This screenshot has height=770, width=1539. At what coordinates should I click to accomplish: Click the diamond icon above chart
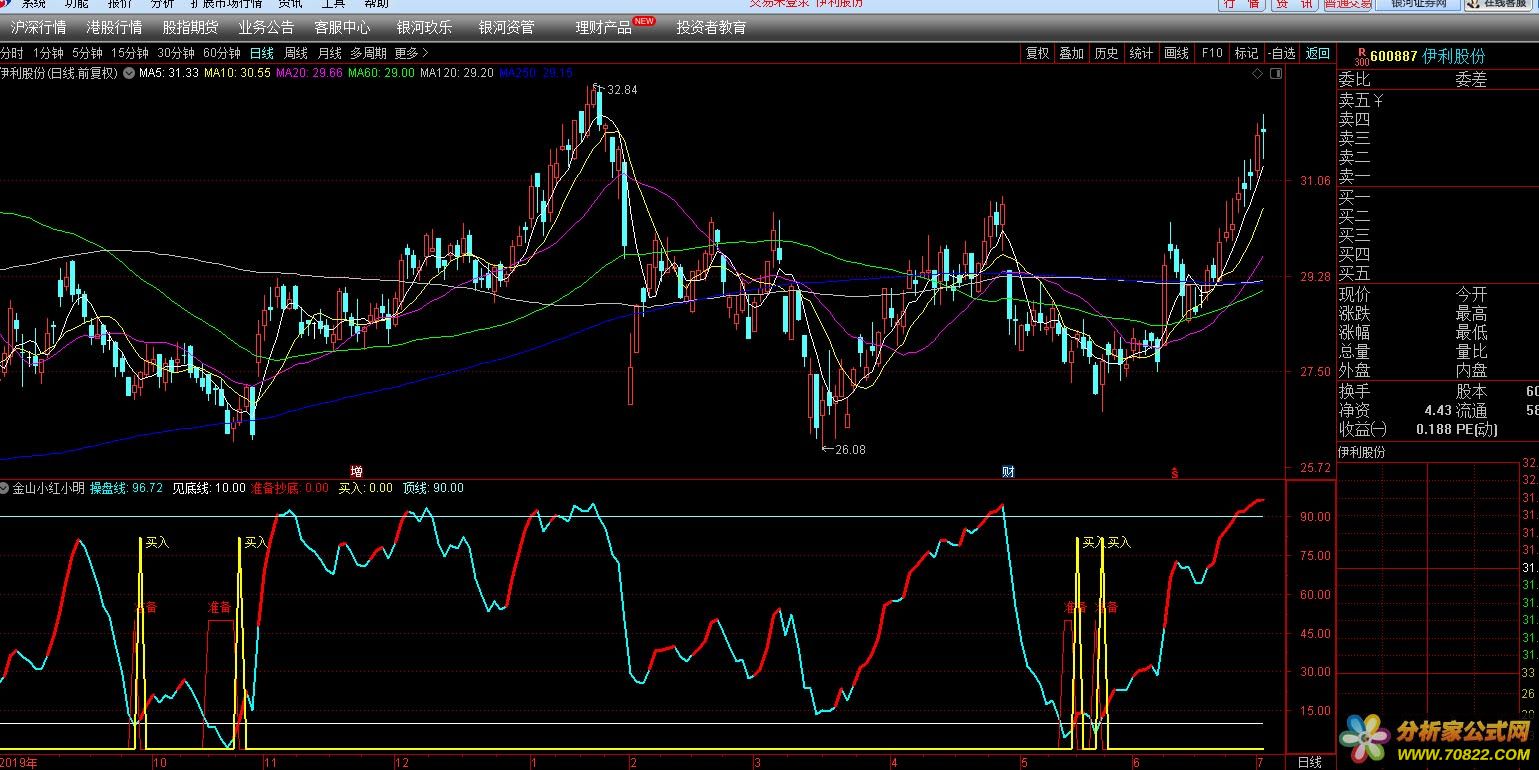pyautogui.click(x=1257, y=74)
